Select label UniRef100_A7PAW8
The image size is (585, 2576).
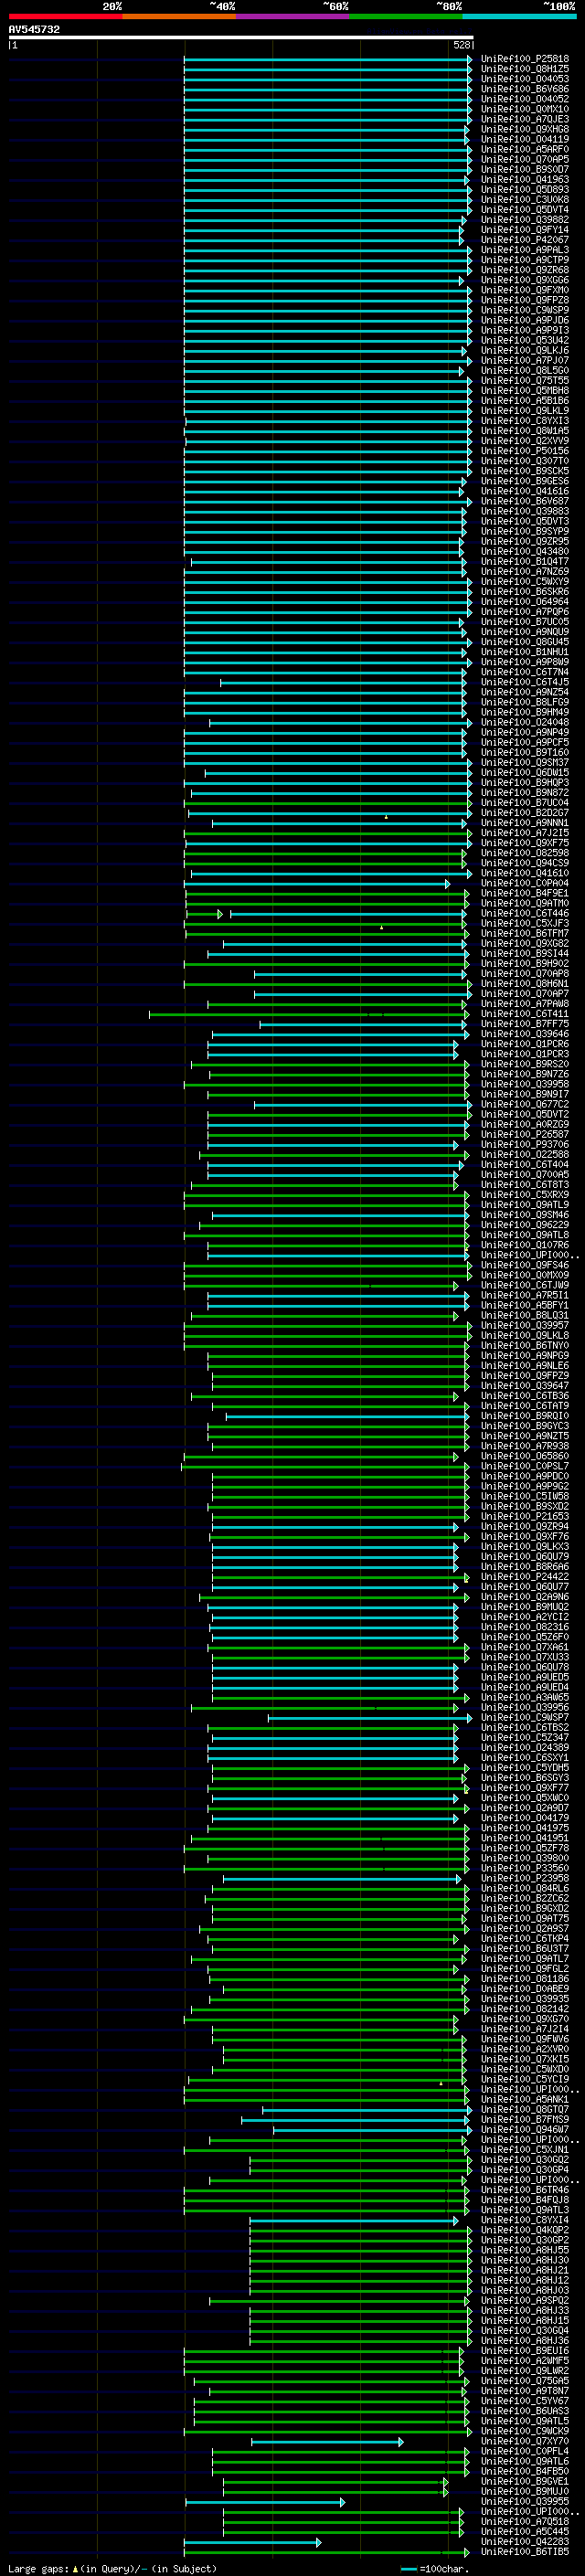[x=525, y=1004]
